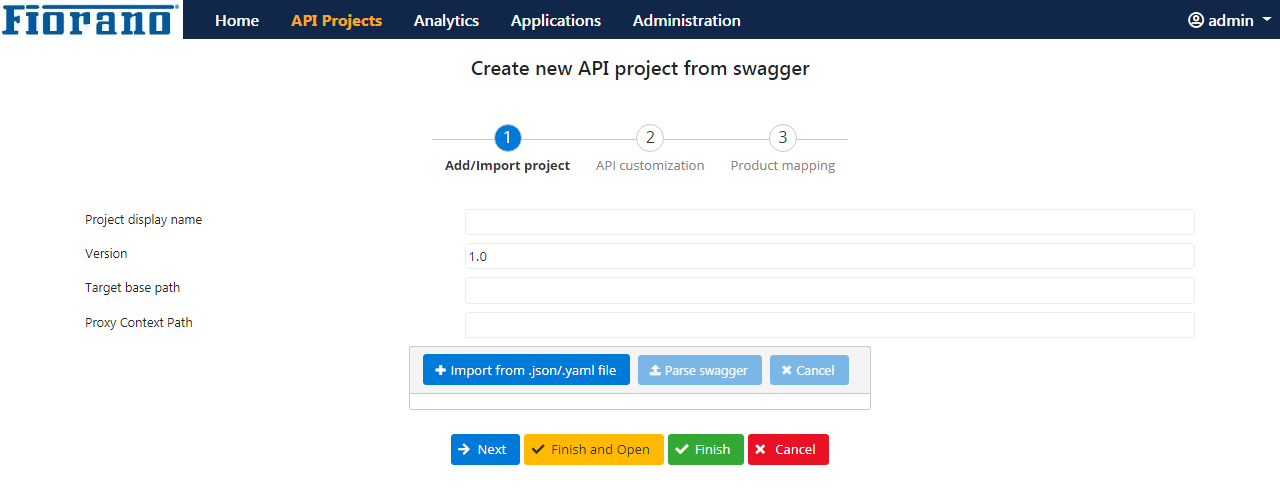
Task: Click the Project display name field
Action: pos(829,222)
